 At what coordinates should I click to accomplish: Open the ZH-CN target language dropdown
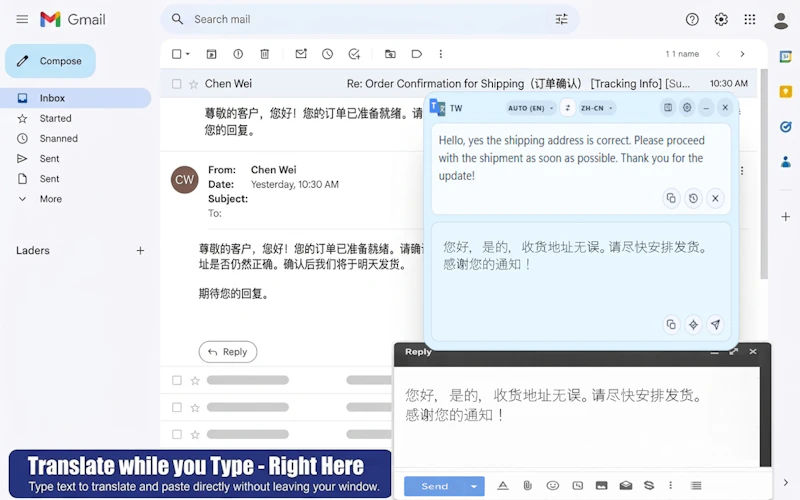(x=596, y=108)
